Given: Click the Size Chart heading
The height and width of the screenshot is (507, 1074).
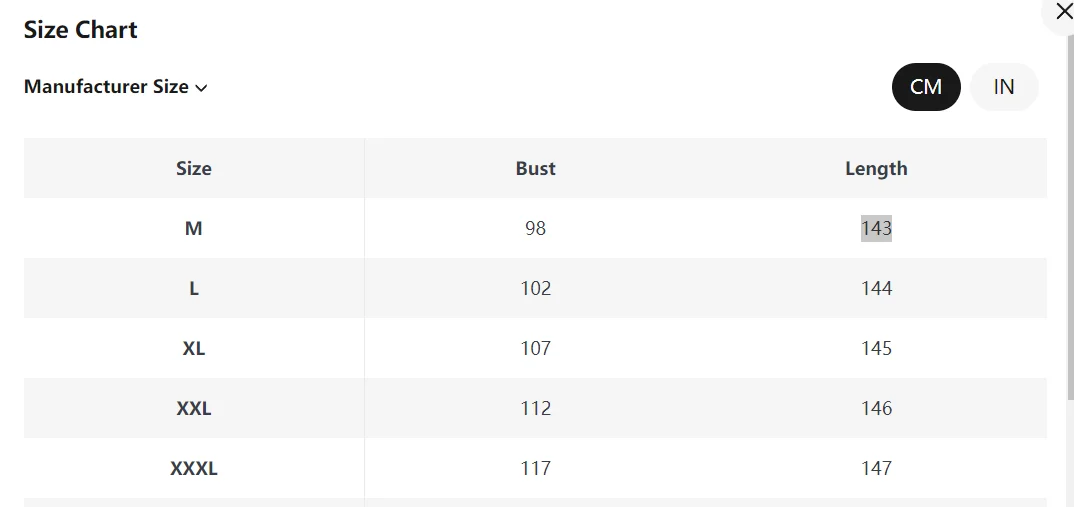Looking at the screenshot, I should tap(81, 29).
